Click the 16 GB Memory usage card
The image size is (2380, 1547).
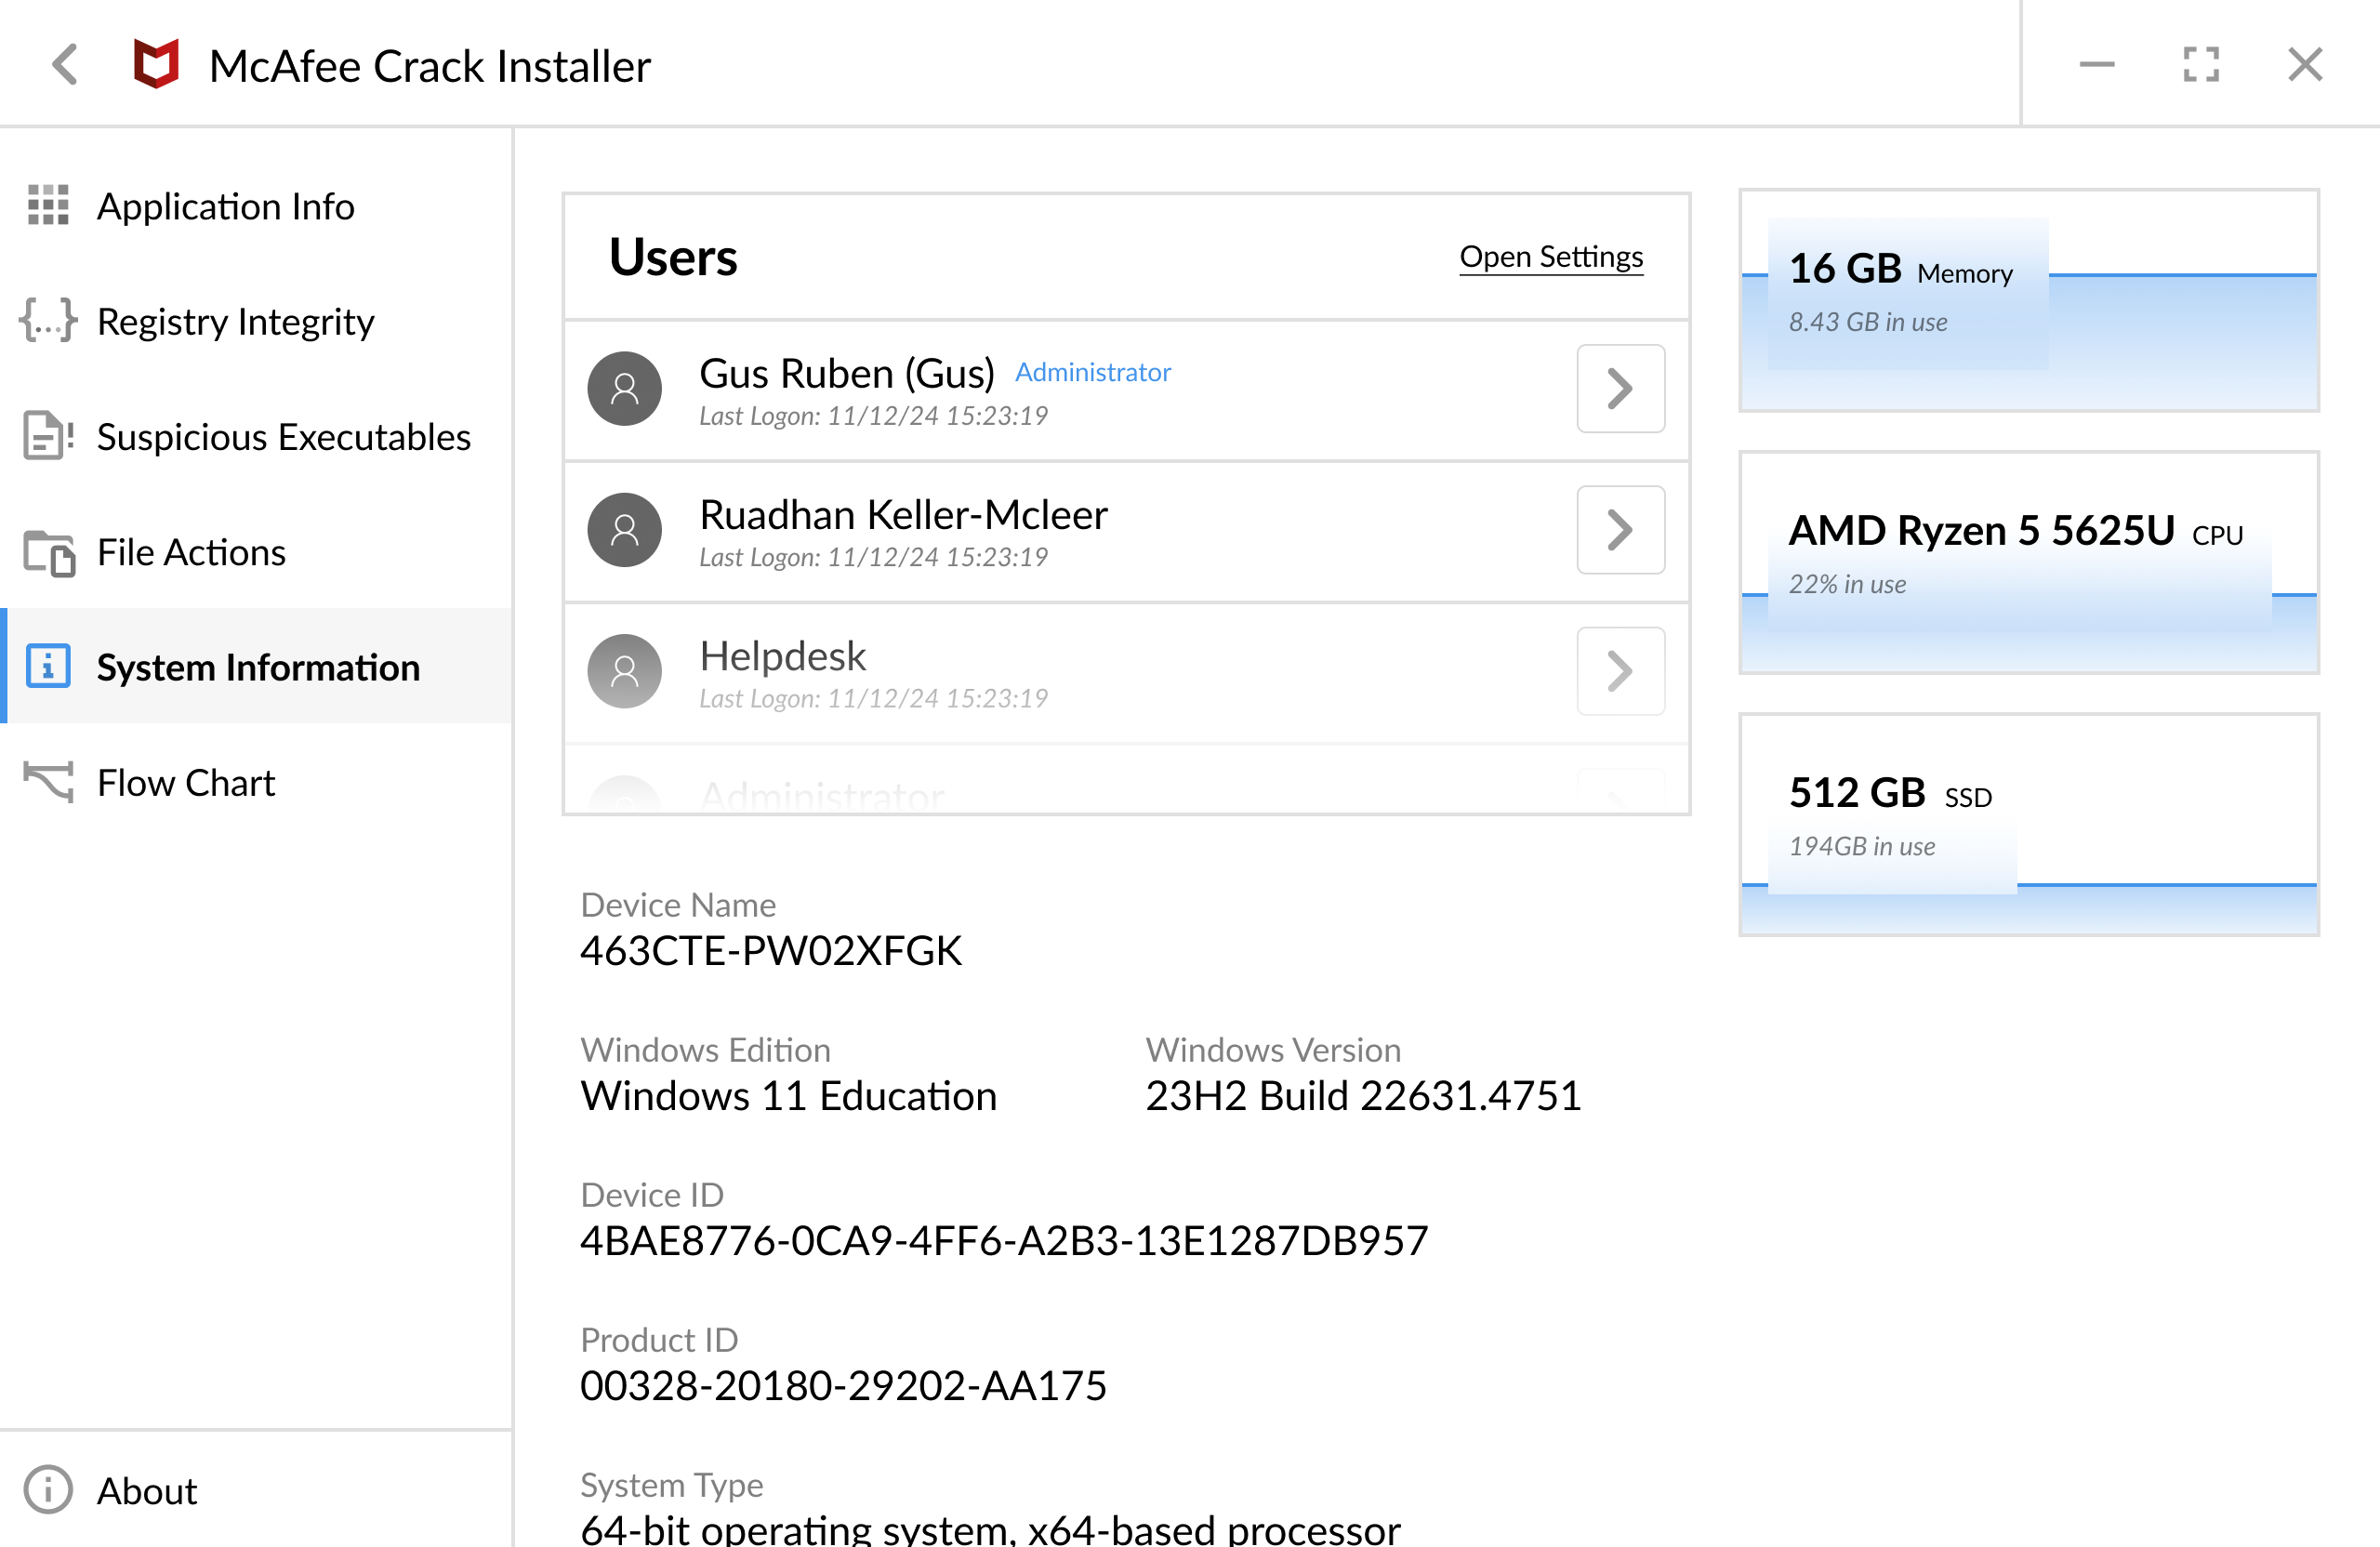coord(2028,300)
